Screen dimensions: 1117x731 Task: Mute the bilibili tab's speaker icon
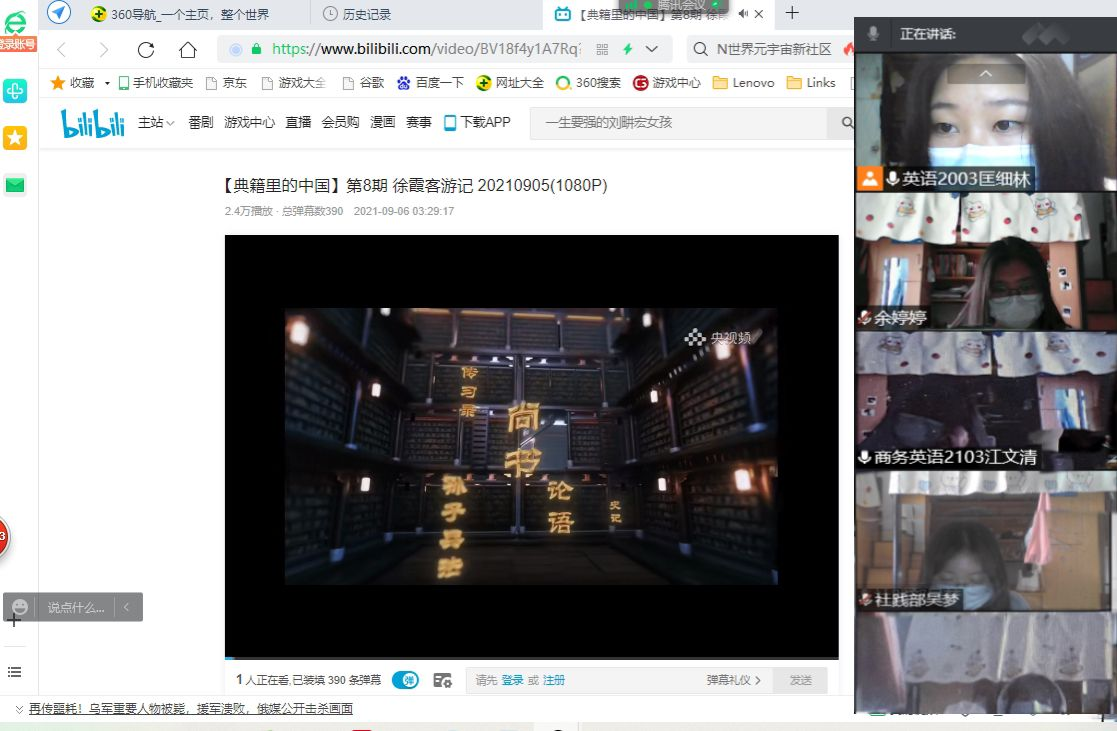742,14
